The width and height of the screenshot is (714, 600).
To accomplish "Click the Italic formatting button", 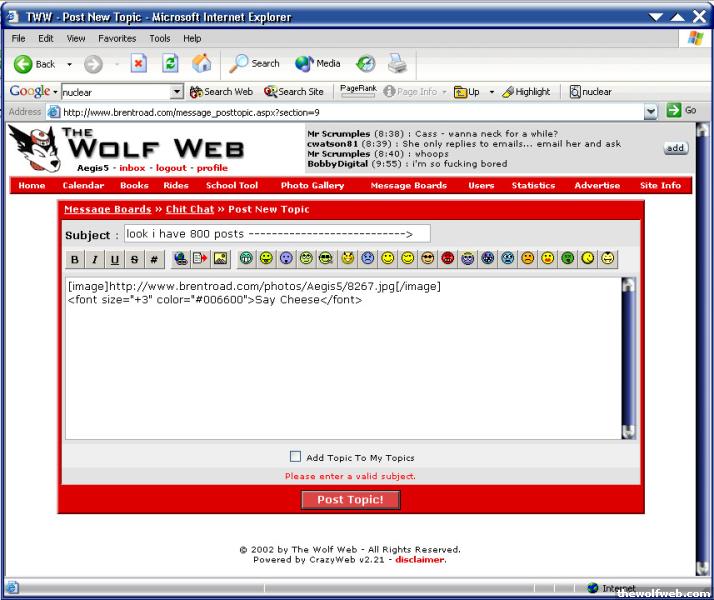I will tap(95, 259).
